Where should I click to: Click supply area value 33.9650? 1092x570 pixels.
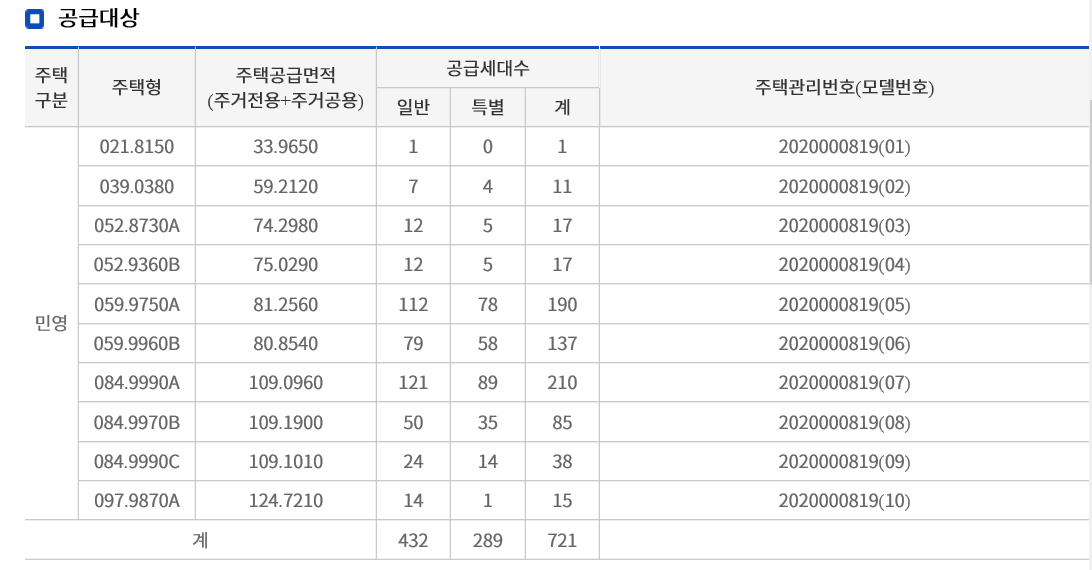pyautogui.click(x=286, y=147)
